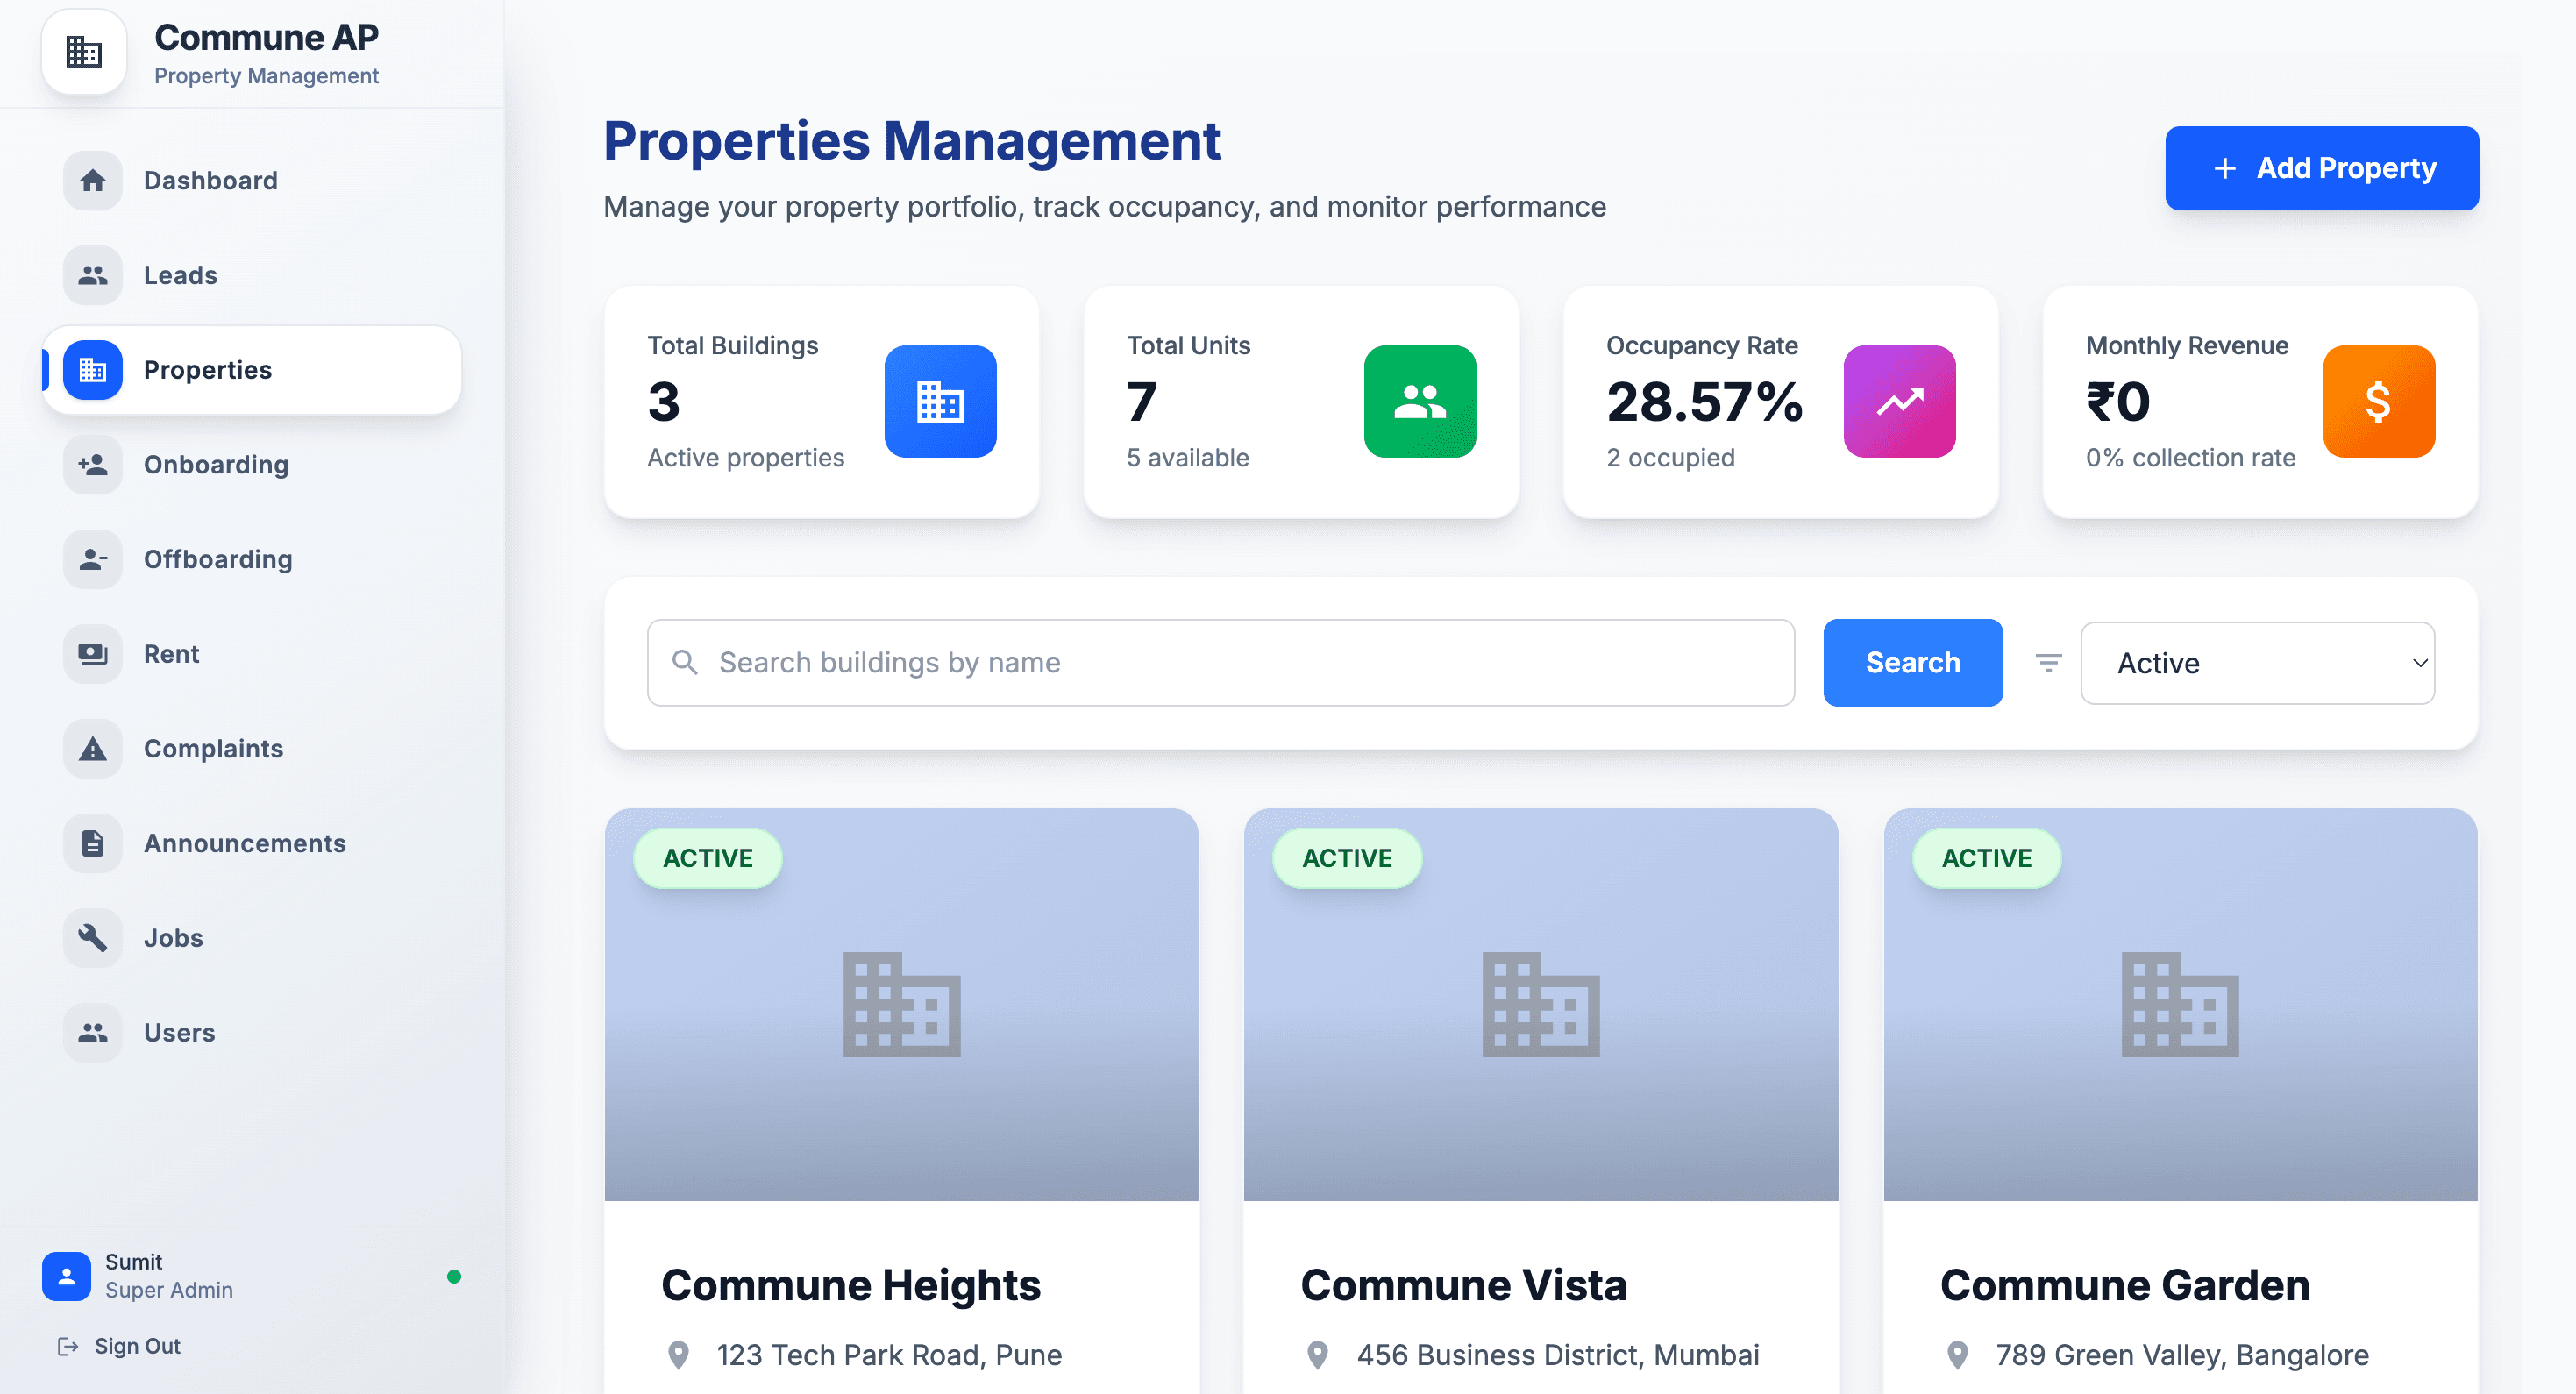
Task: Click the search magnifier inside the search field
Action: point(686,662)
